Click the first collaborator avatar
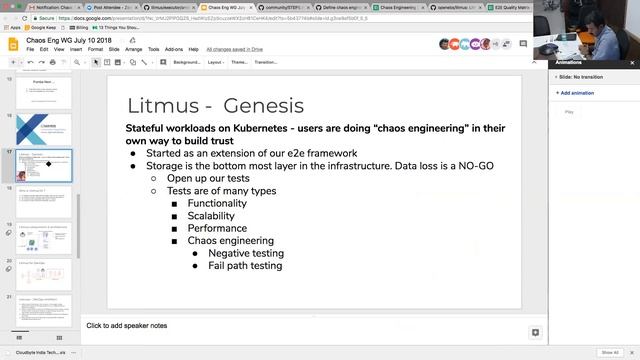The width and height of the screenshot is (640, 360). 444,44
